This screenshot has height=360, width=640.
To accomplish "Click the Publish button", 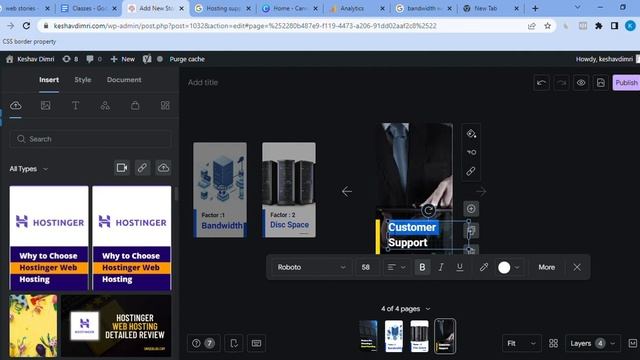I will pyautogui.click(x=626, y=83).
